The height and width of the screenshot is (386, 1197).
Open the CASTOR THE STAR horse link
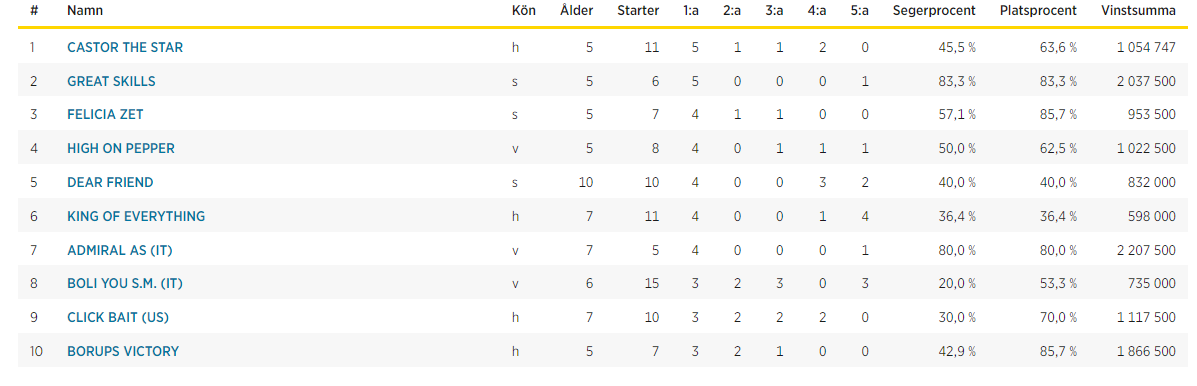tap(125, 47)
